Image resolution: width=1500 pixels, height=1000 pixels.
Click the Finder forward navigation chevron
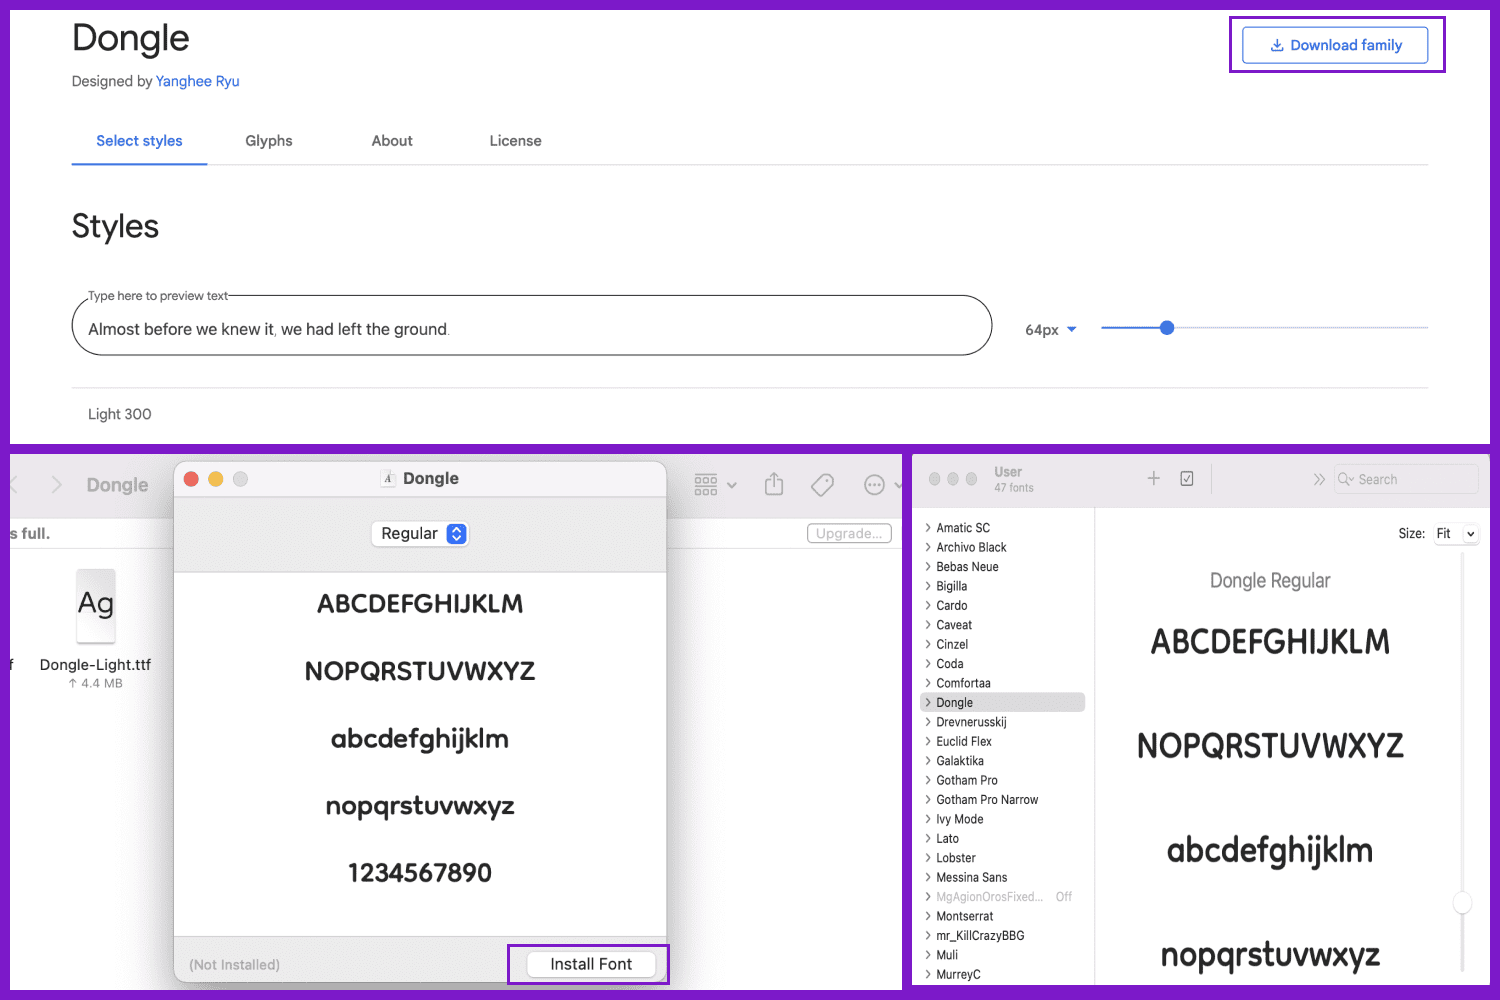pyautogui.click(x=56, y=485)
